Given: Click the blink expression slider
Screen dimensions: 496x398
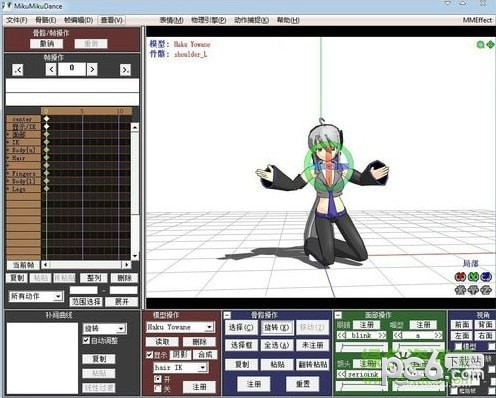Looking at the screenshot, I should pyautogui.click(x=362, y=348).
